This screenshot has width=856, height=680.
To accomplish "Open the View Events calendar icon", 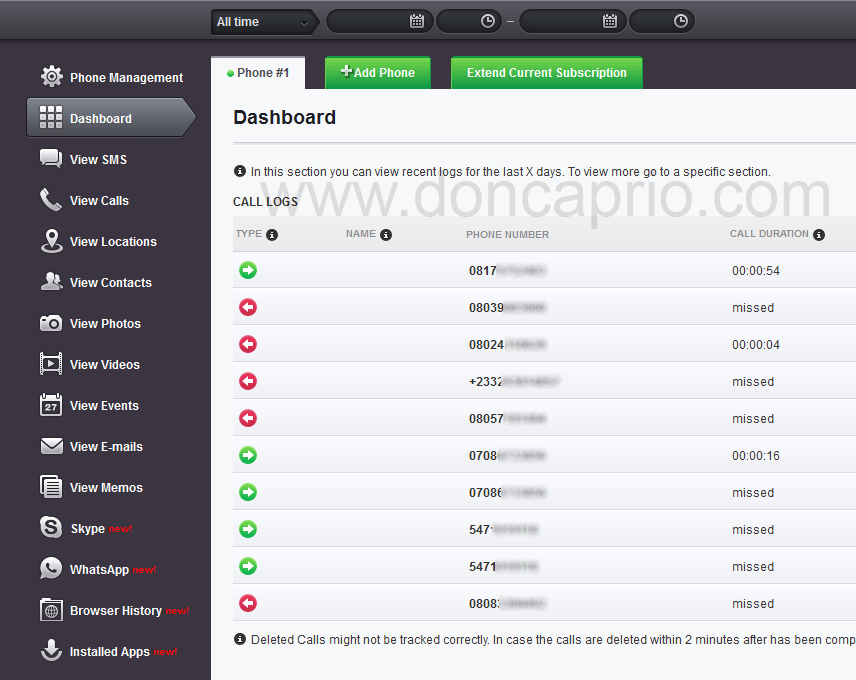I will click(x=51, y=405).
